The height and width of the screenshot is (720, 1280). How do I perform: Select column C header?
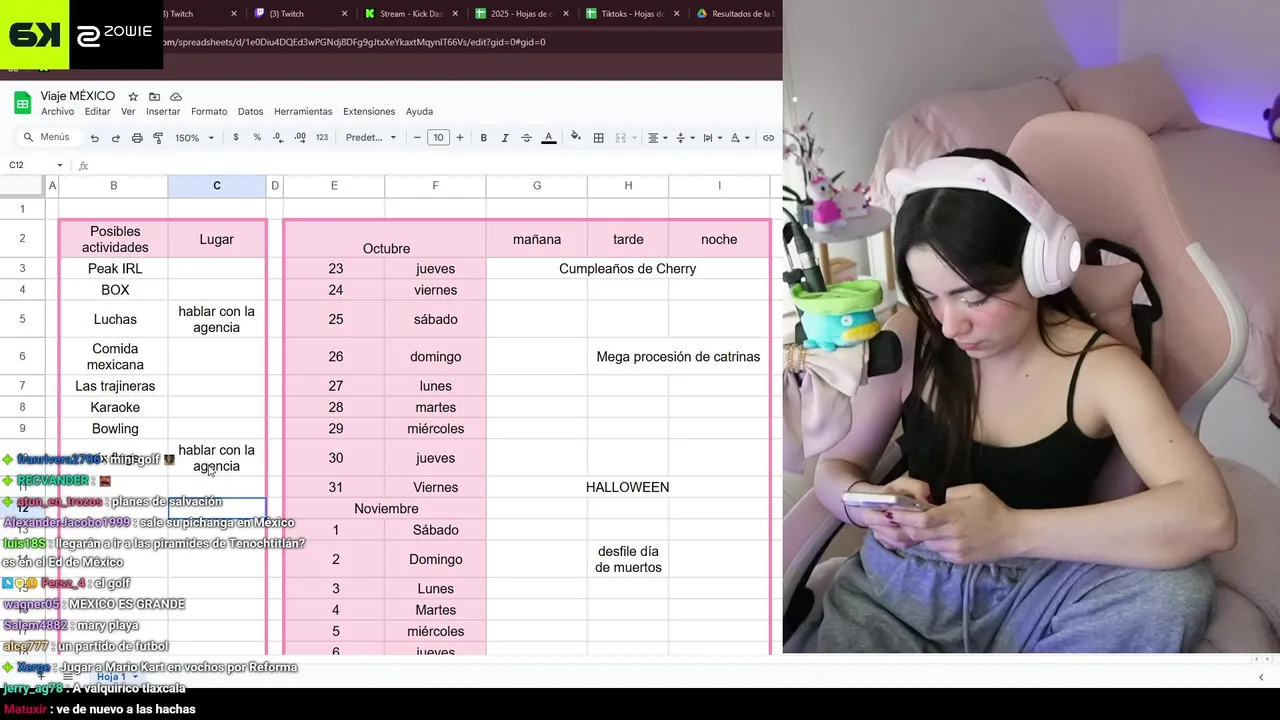pyautogui.click(x=217, y=186)
